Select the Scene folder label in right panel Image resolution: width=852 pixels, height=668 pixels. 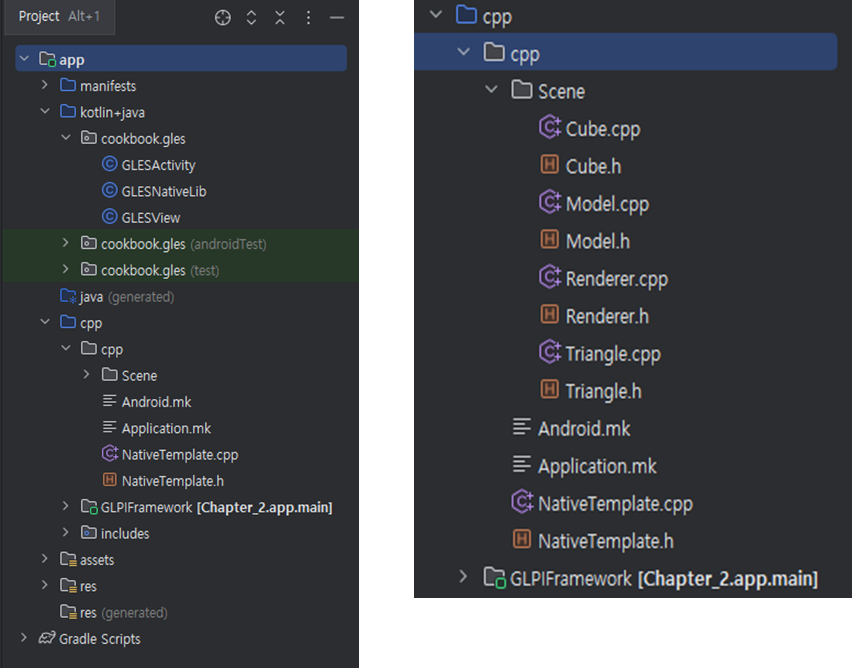click(x=561, y=91)
